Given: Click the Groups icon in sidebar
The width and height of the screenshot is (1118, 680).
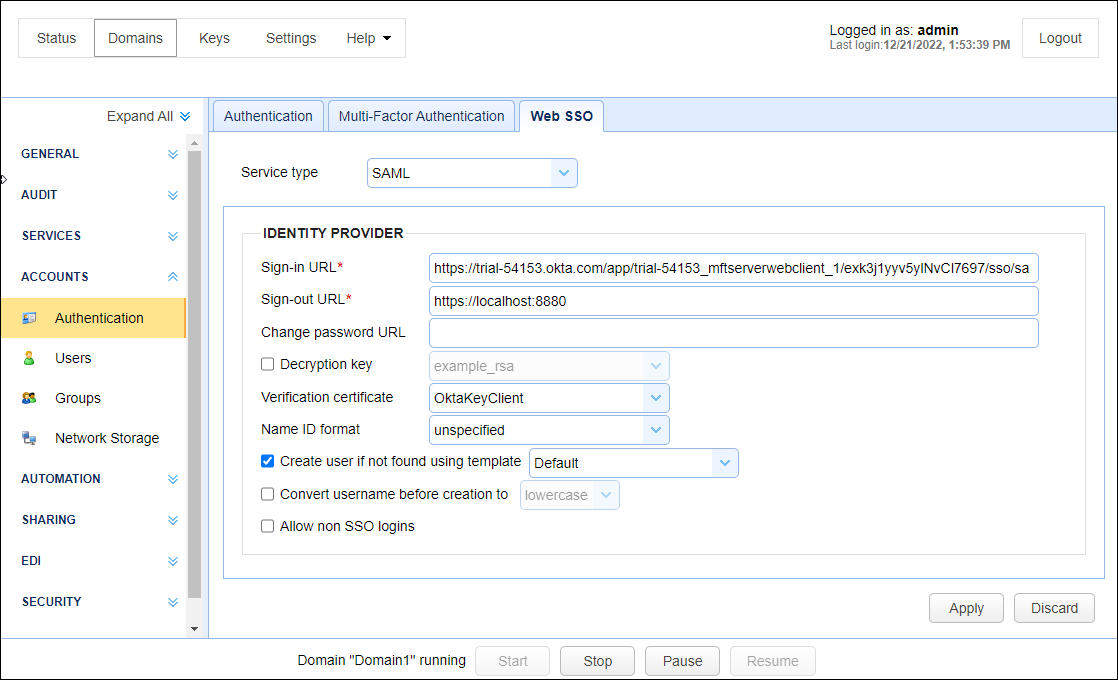Looking at the screenshot, I should pyautogui.click(x=29, y=398).
